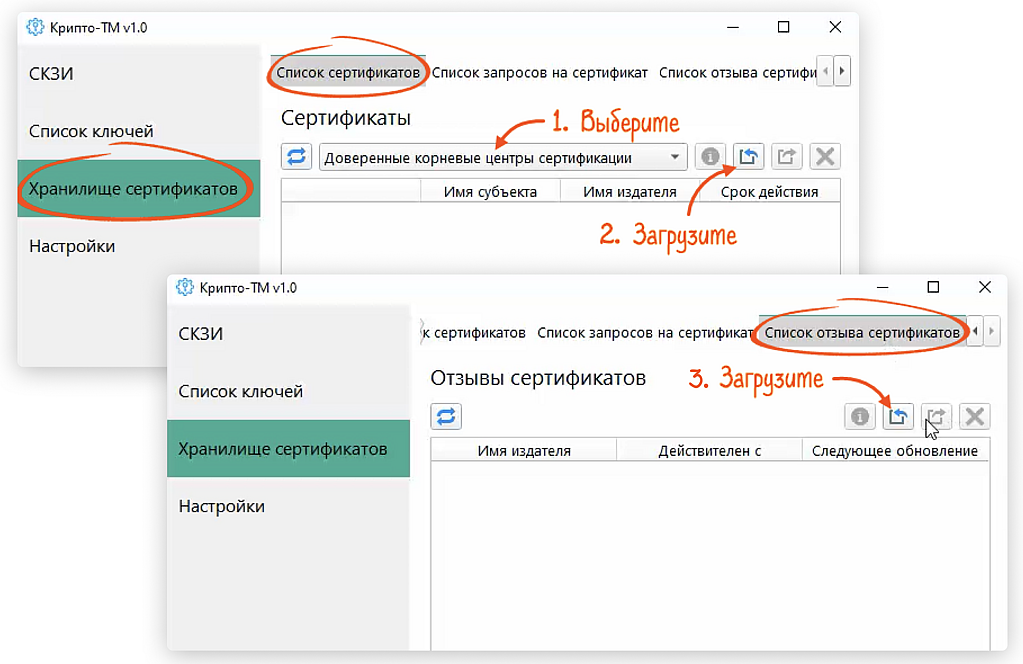Image resolution: width=1023 pixels, height=664 pixels.
Task: Click info icon in the Сертификаты toolbar
Action: tap(710, 157)
